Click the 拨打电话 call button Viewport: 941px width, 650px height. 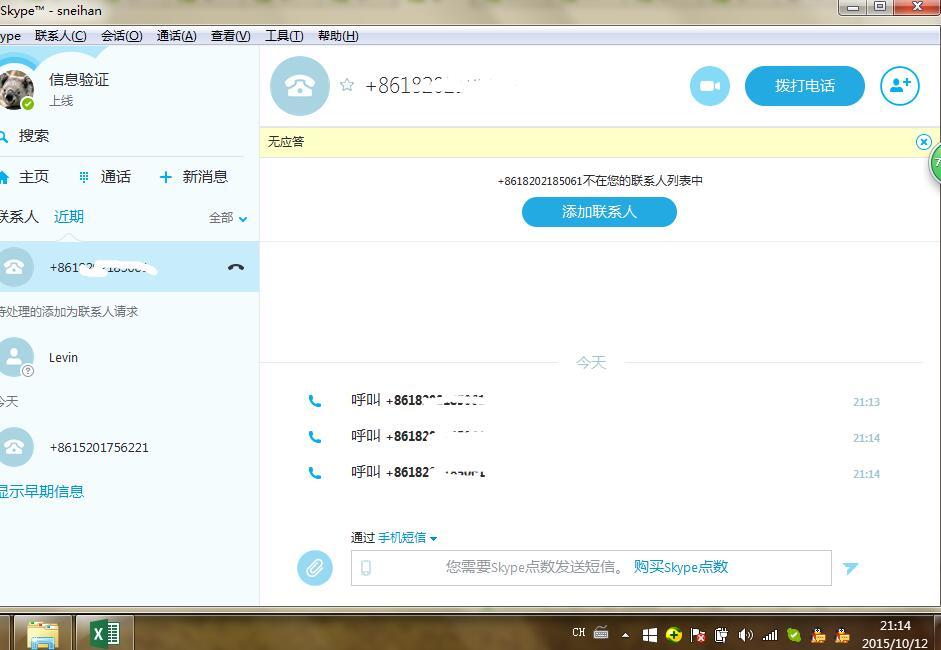(804, 86)
